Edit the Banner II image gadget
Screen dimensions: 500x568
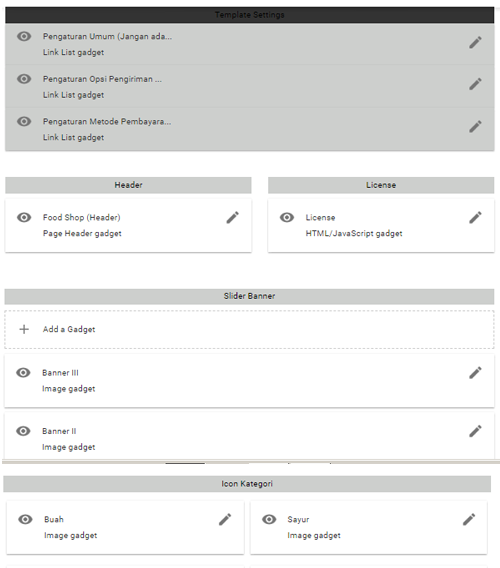(x=475, y=431)
